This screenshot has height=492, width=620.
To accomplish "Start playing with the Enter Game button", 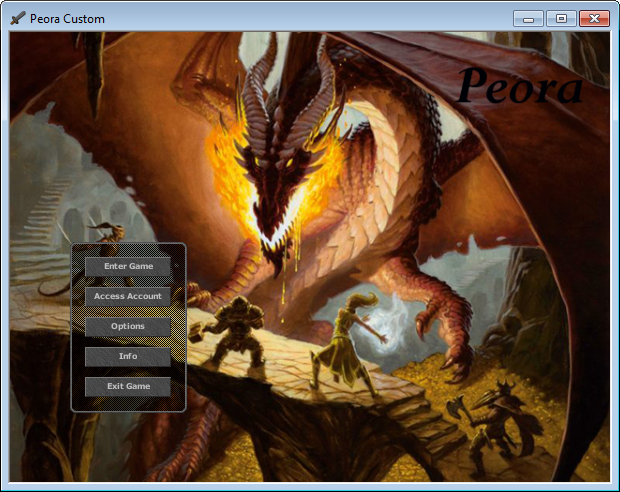I will (x=128, y=267).
